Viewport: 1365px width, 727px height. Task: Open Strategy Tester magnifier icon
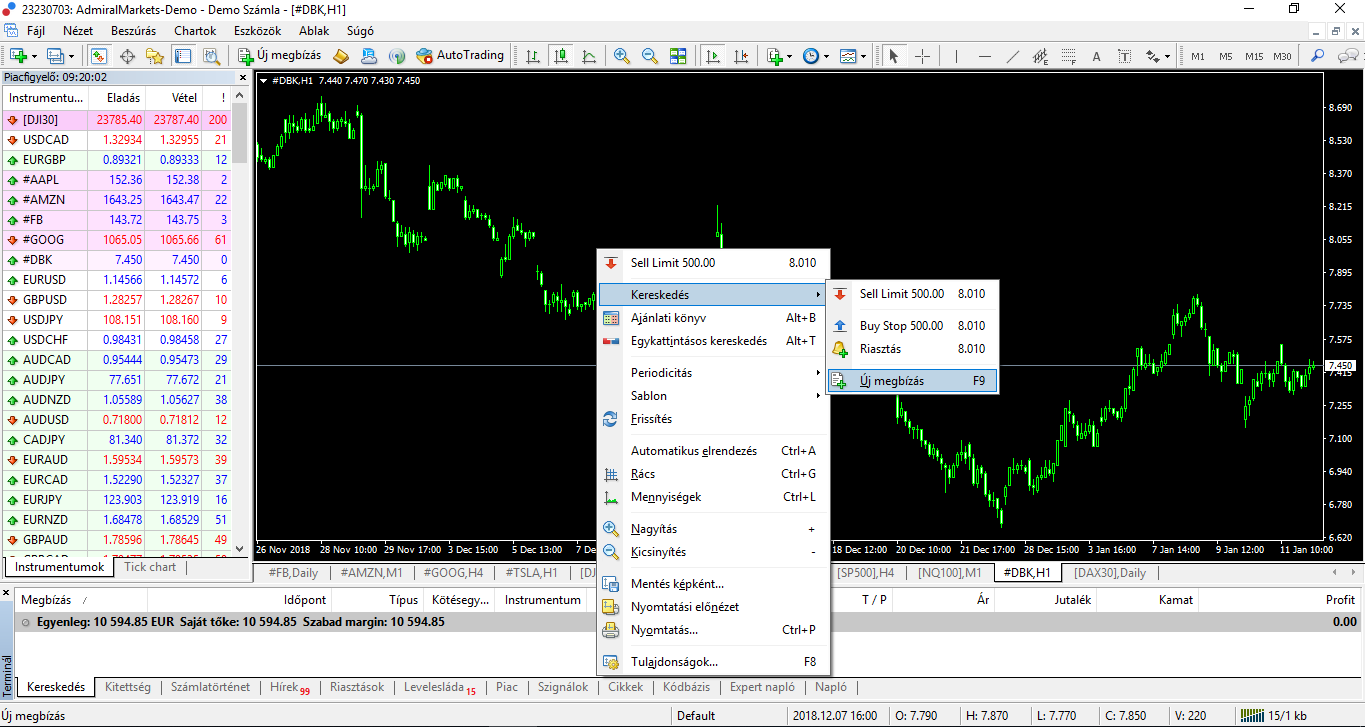click(211, 56)
